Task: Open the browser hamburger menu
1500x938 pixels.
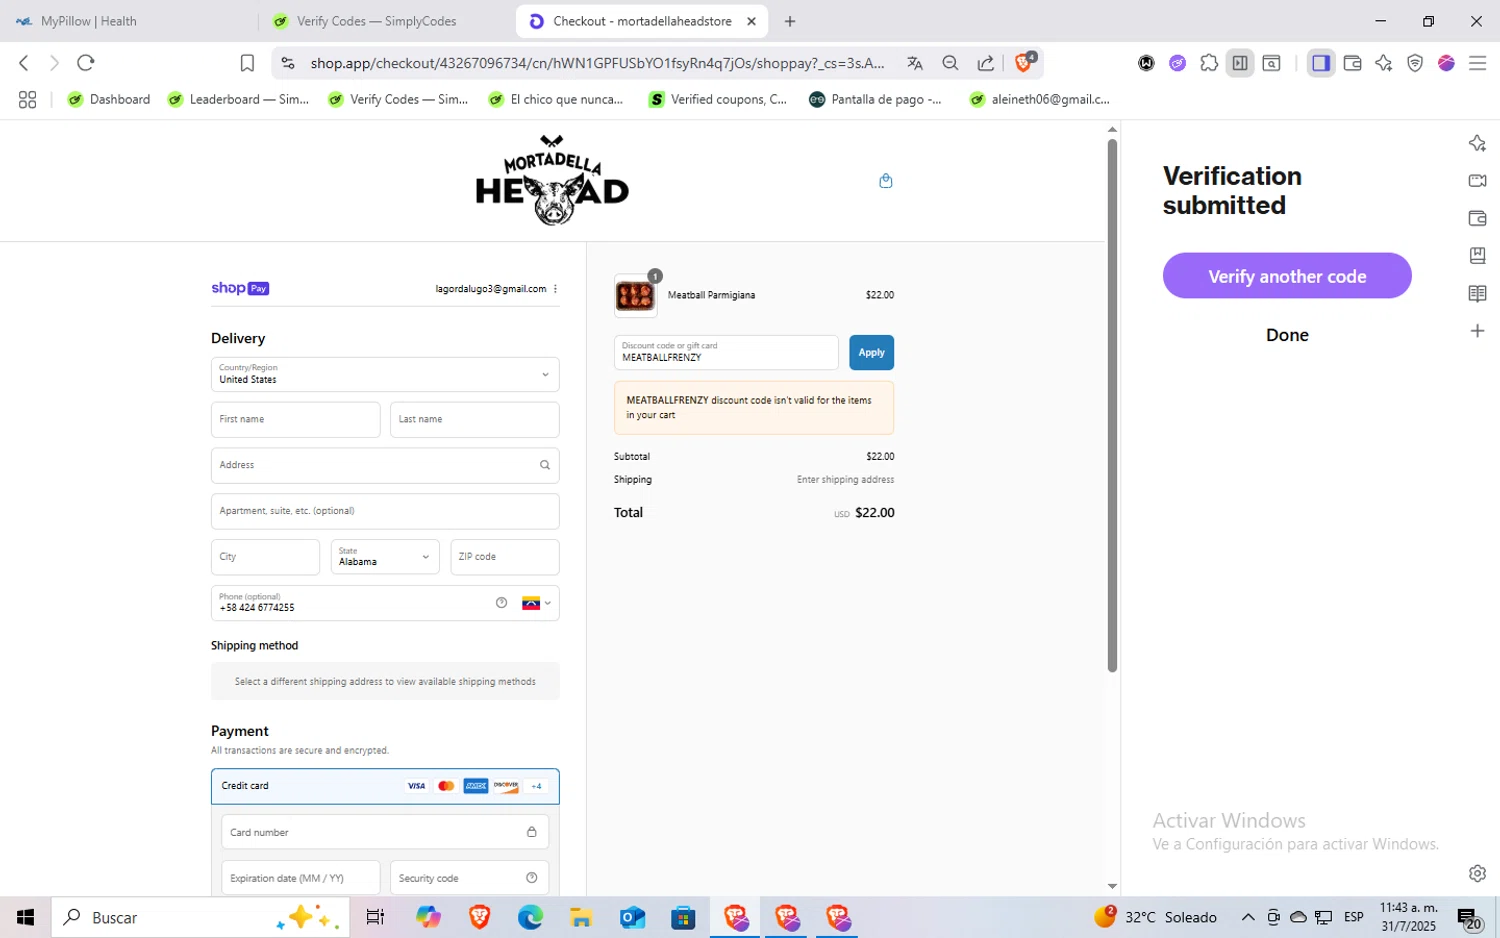Action: pyautogui.click(x=1477, y=63)
